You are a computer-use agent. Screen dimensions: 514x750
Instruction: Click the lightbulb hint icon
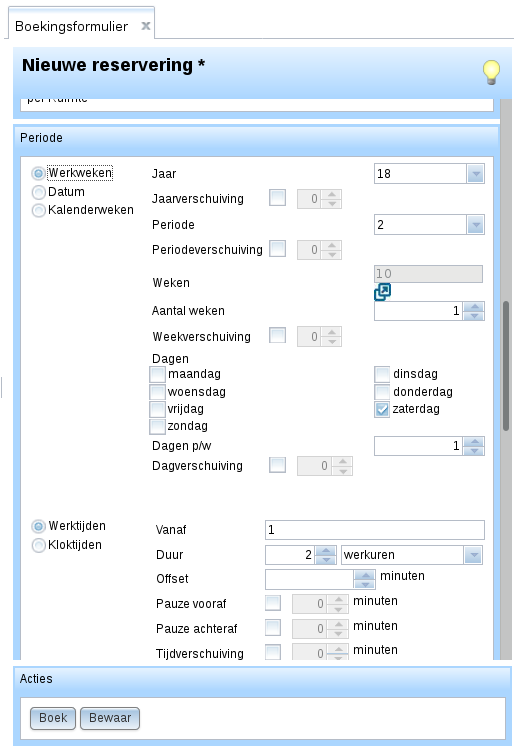click(x=491, y=72)
